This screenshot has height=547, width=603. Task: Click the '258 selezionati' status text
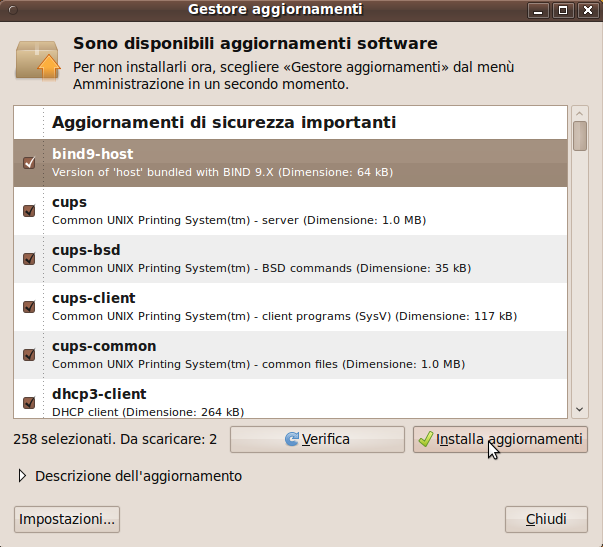click(x=115, y=439)
